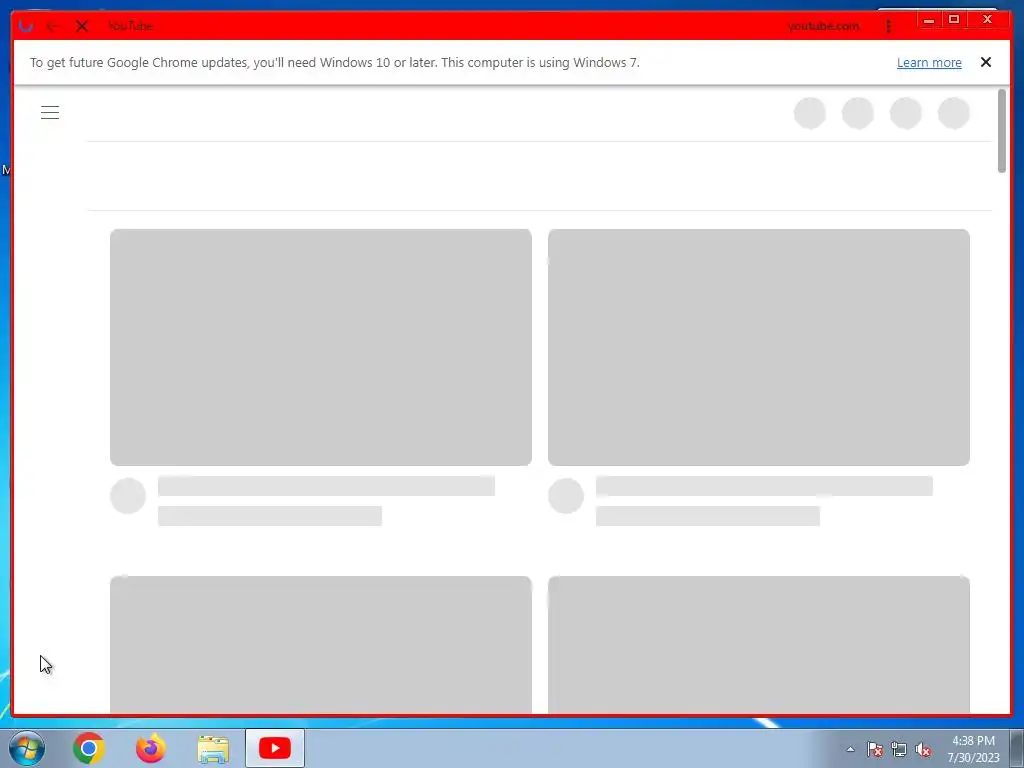Maximize the YouTube window

[x=953, y=20]
